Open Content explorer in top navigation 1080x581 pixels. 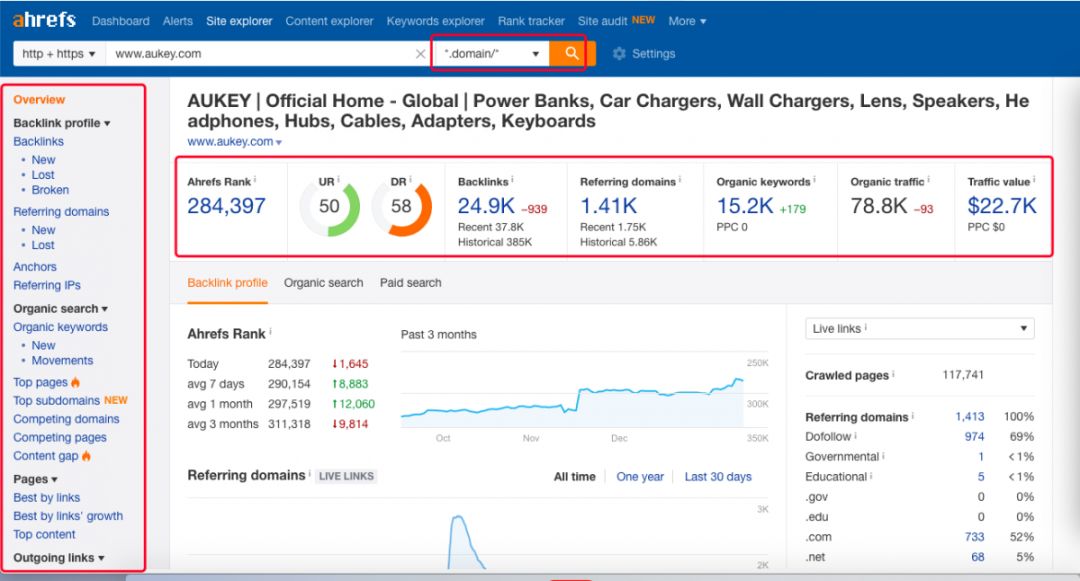(x=329, y=21)
